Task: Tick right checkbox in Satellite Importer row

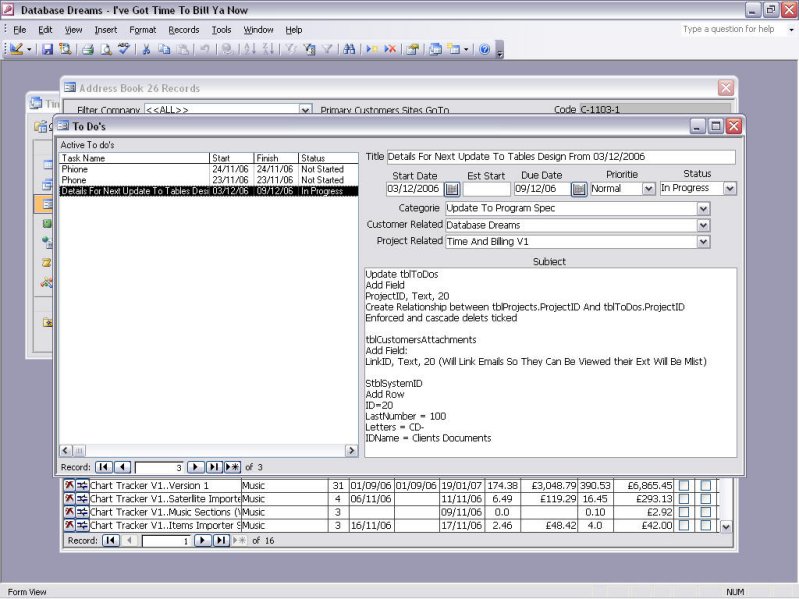Action: [706, 499]
